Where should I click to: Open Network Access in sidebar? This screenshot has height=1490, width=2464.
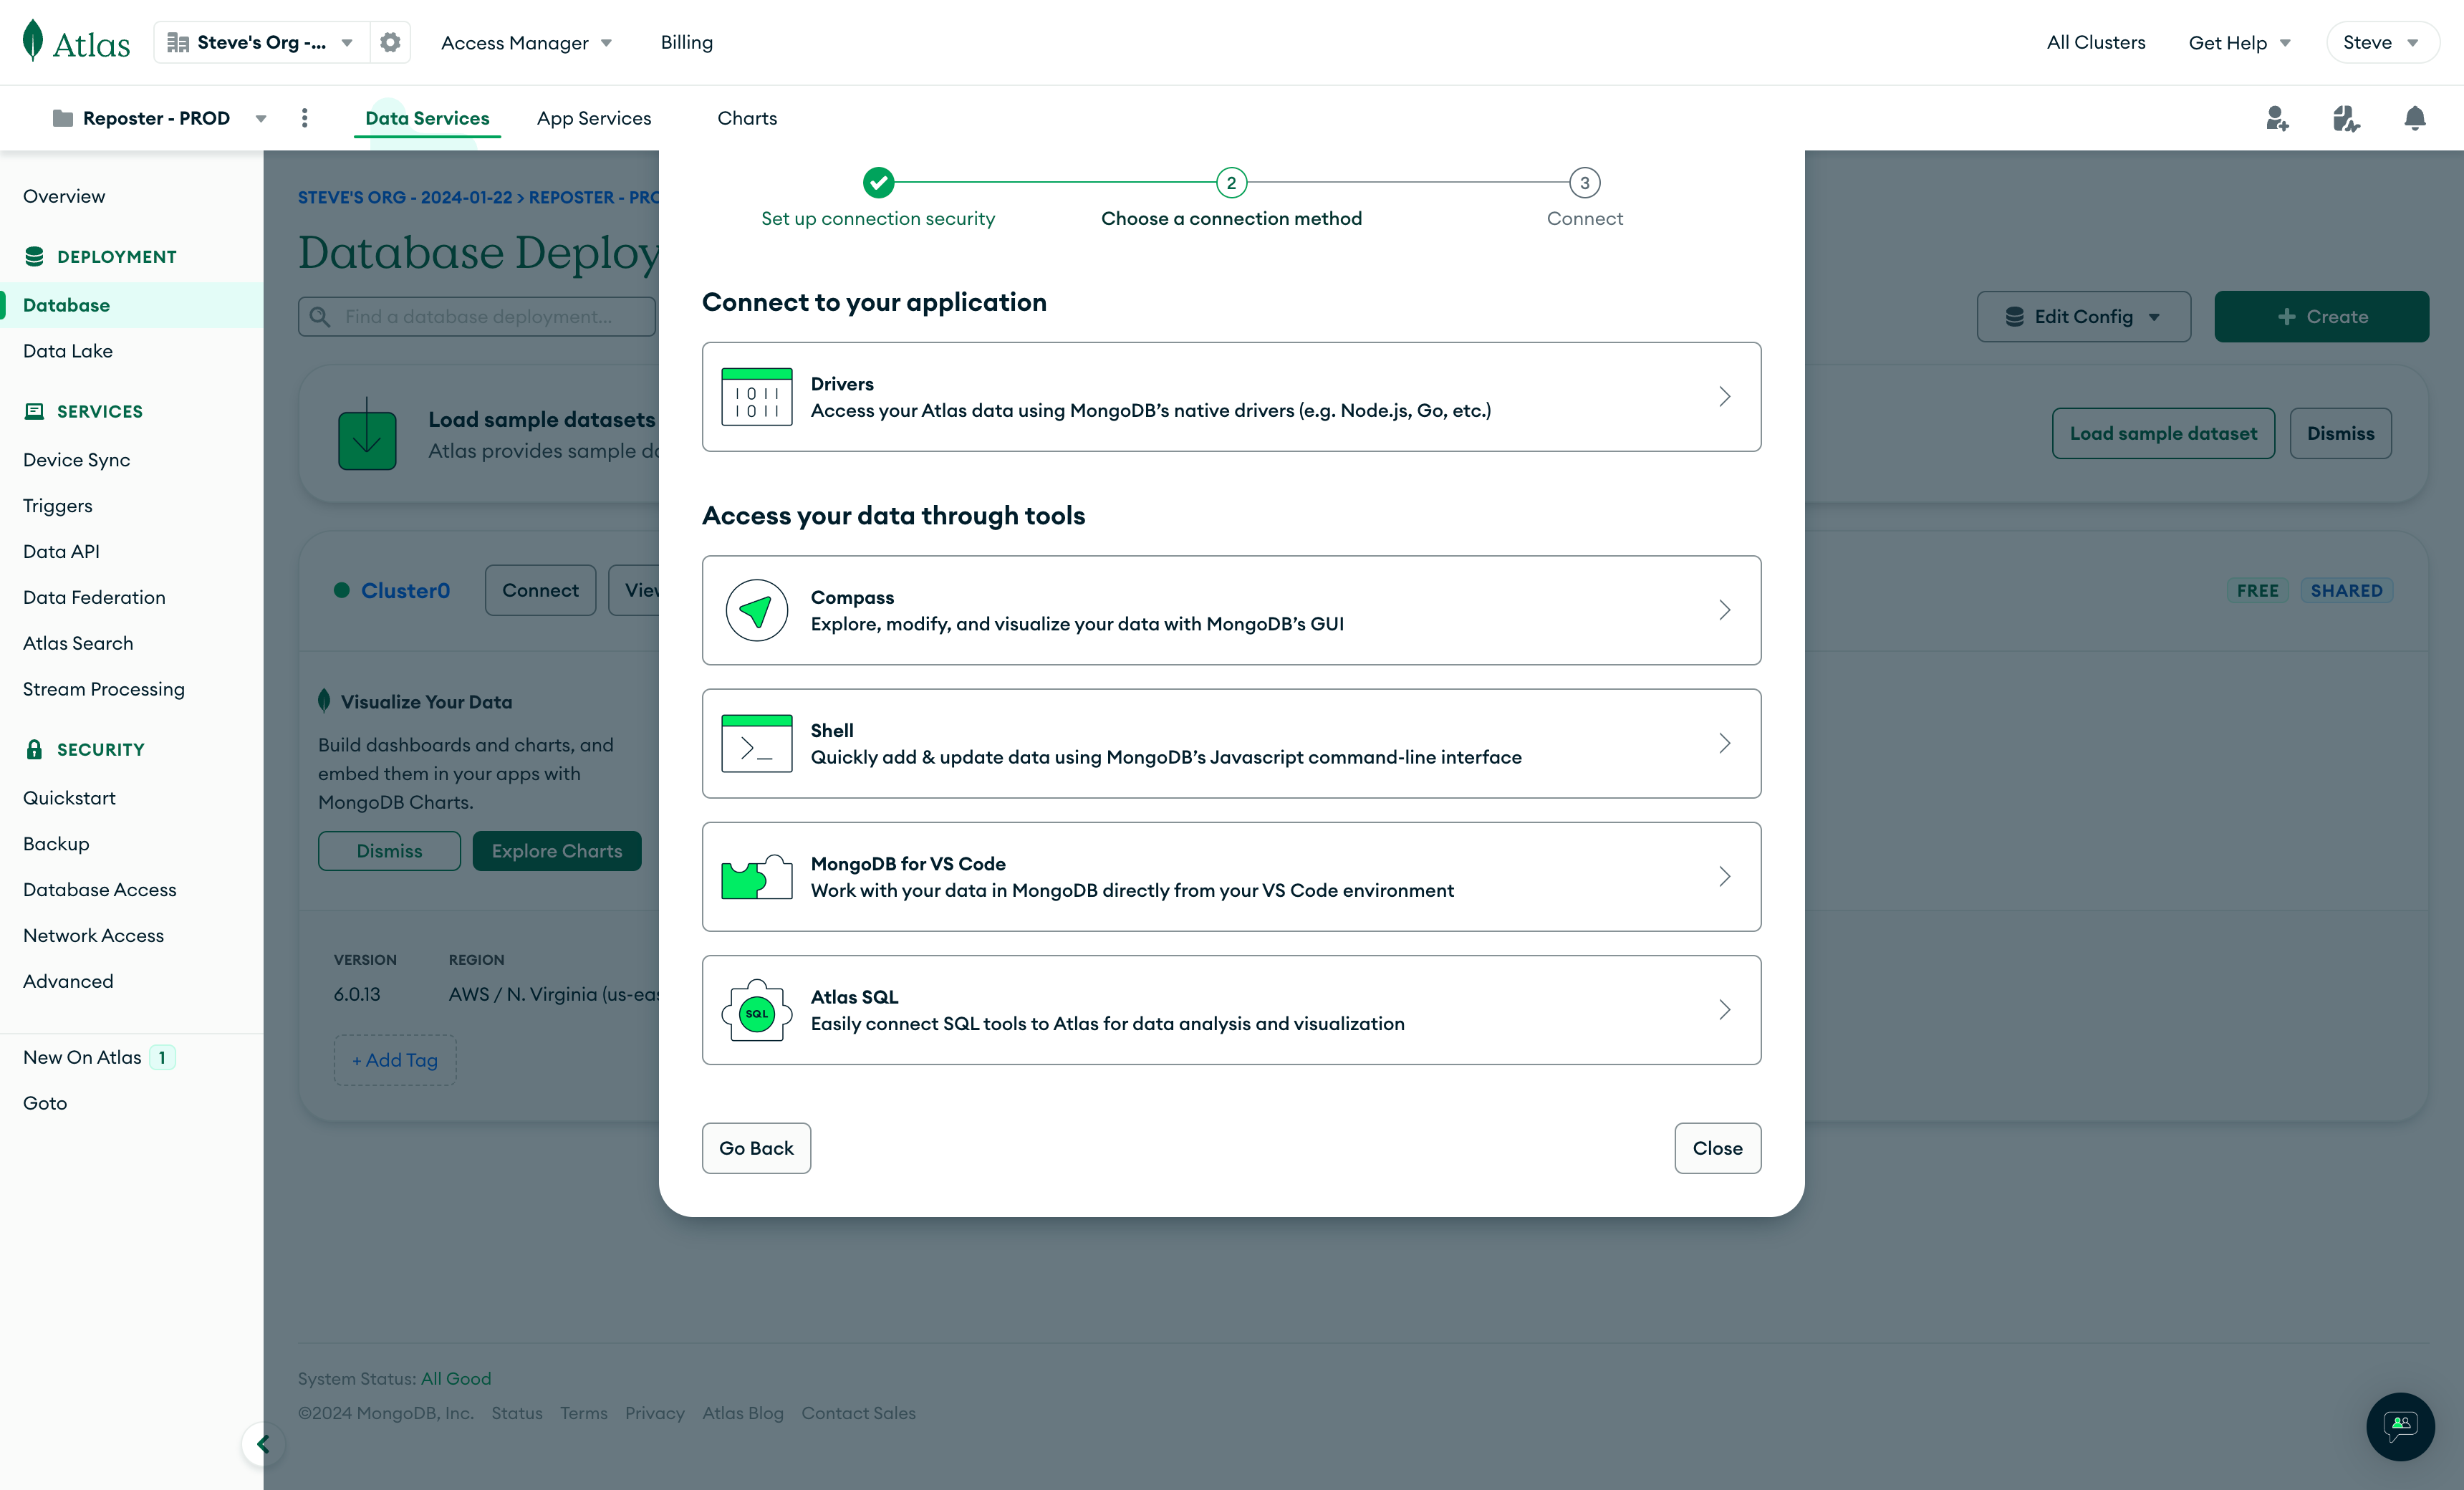click(93, 935)
